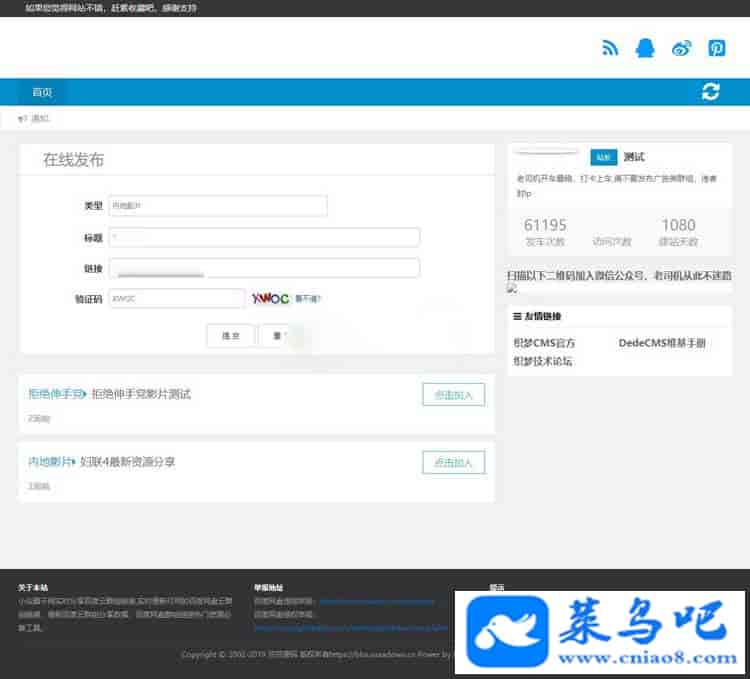Click the 标题 title input field
The height and width of the screenshot is (679, 750).
pos(264,238)
